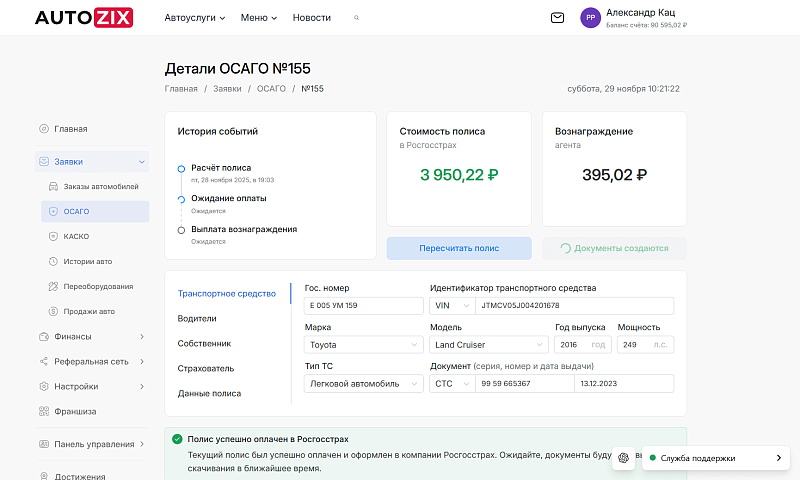The width and height of the screenshot is (800, 480).
Task: Open the Меню dropdown in header
Action: coord(259,18)
